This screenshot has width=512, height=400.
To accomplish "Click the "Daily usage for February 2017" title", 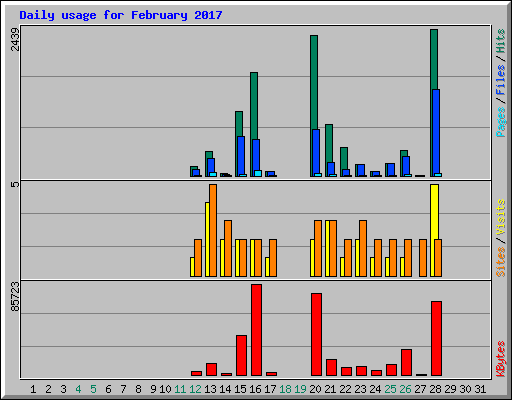I will (x=121, y=15).
